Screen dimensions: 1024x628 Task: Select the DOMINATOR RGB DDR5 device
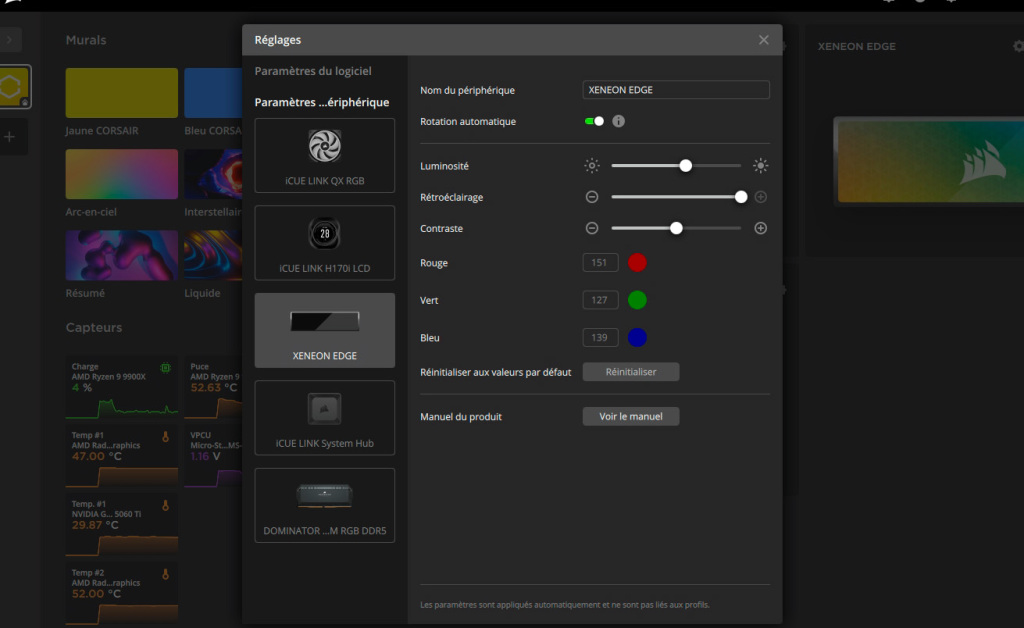pyautogui.click(x=324, y=505)
